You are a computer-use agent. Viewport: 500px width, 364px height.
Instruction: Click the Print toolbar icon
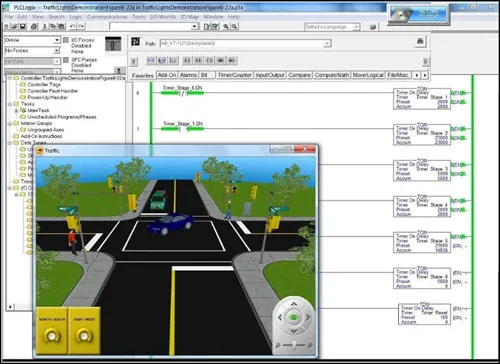click(34, 26)
